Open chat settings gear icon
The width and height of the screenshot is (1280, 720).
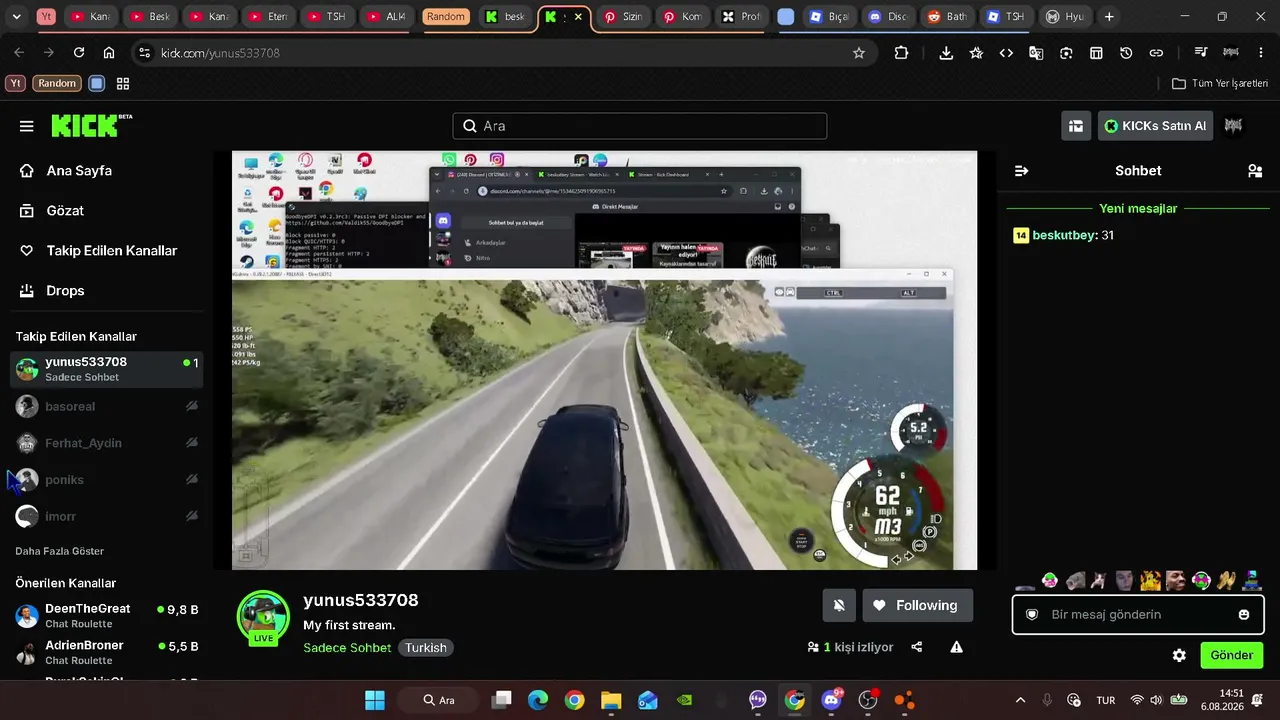click(1179, 656)
